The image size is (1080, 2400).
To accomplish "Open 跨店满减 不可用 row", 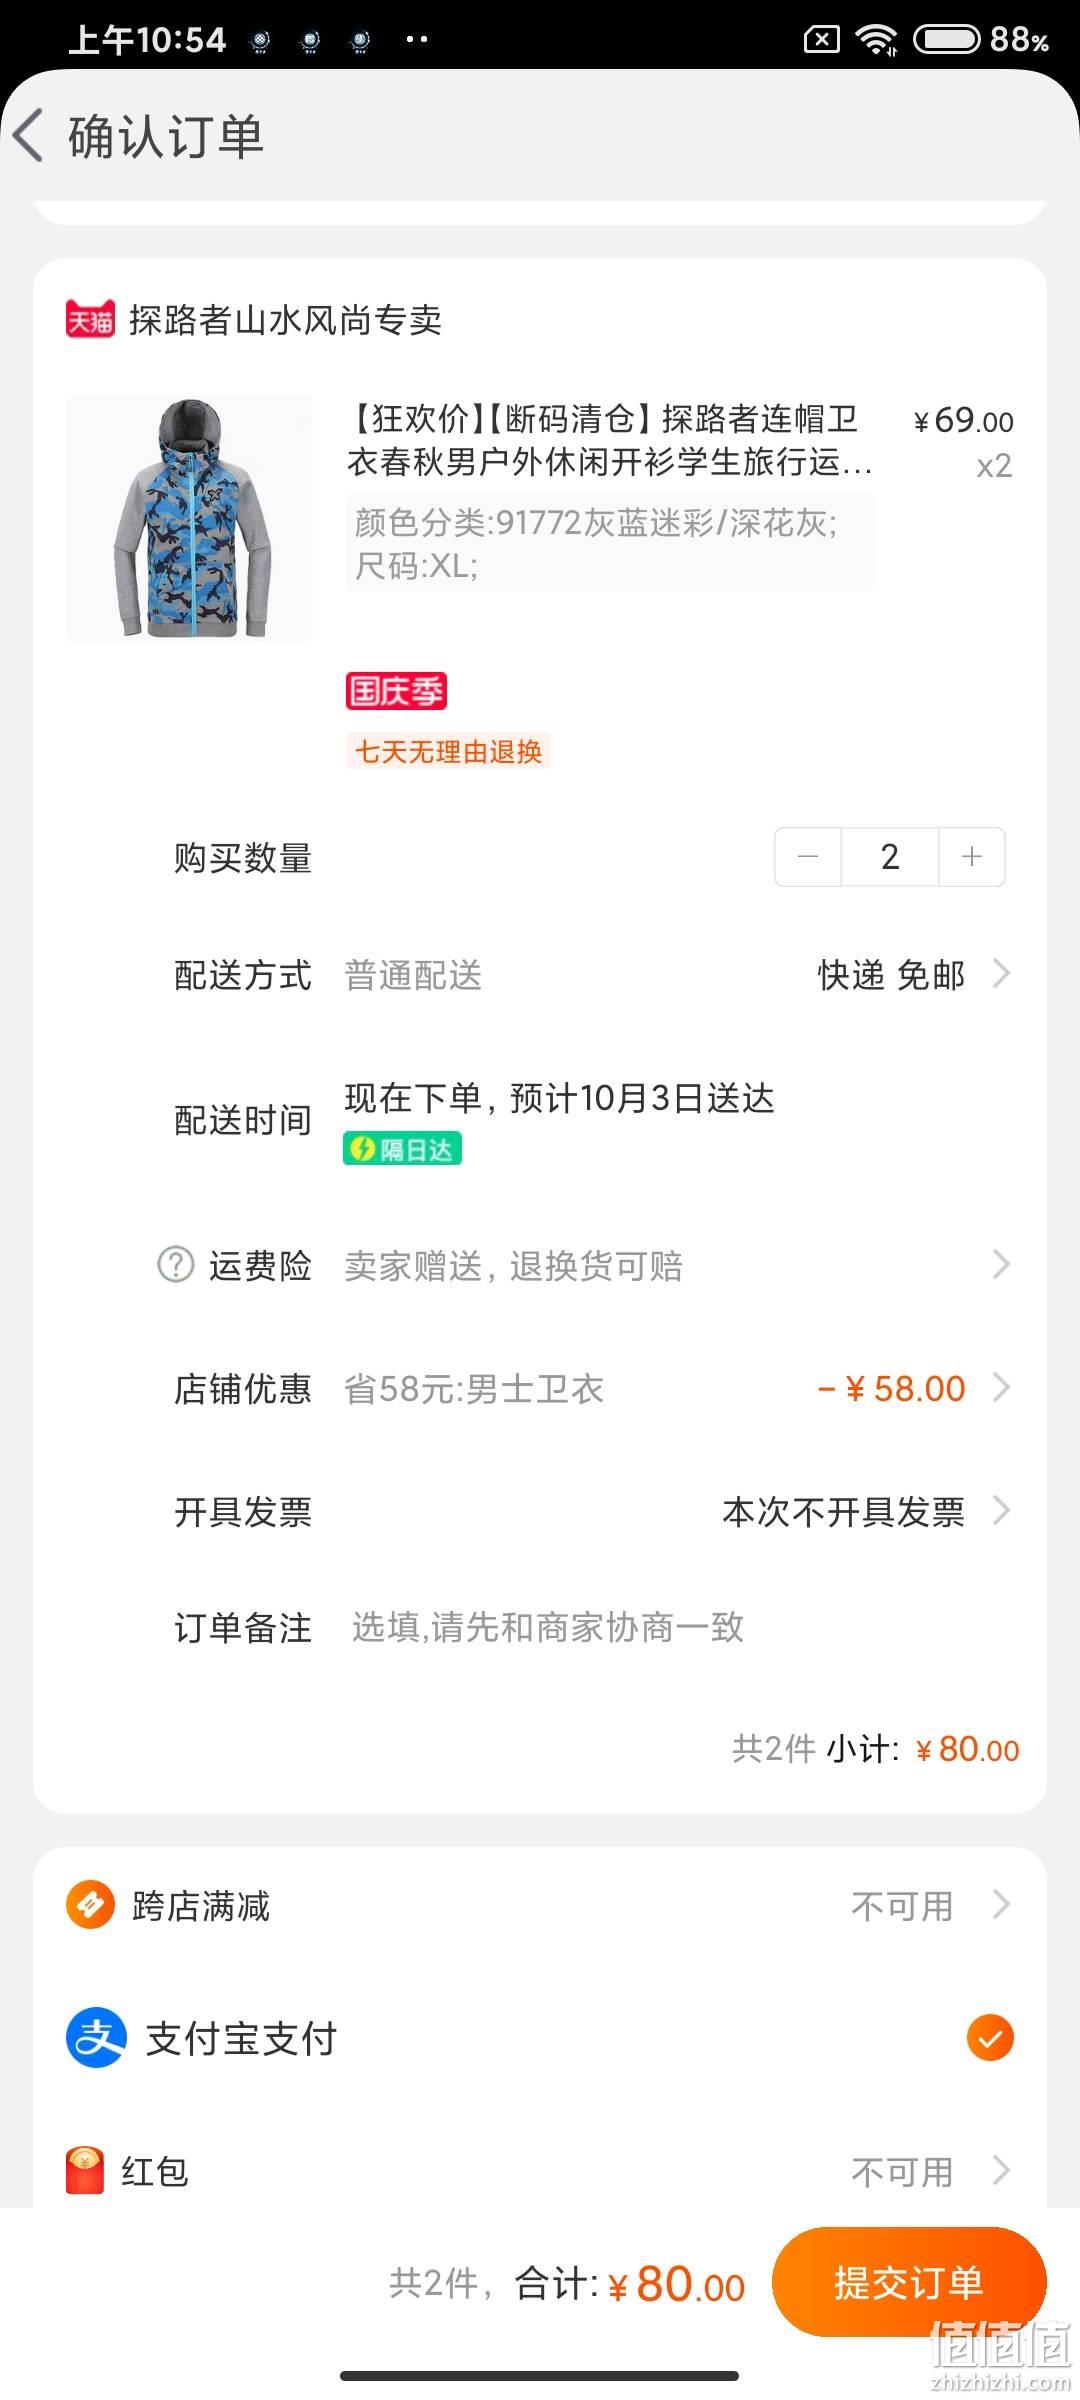I will [x=540, y=1905].
